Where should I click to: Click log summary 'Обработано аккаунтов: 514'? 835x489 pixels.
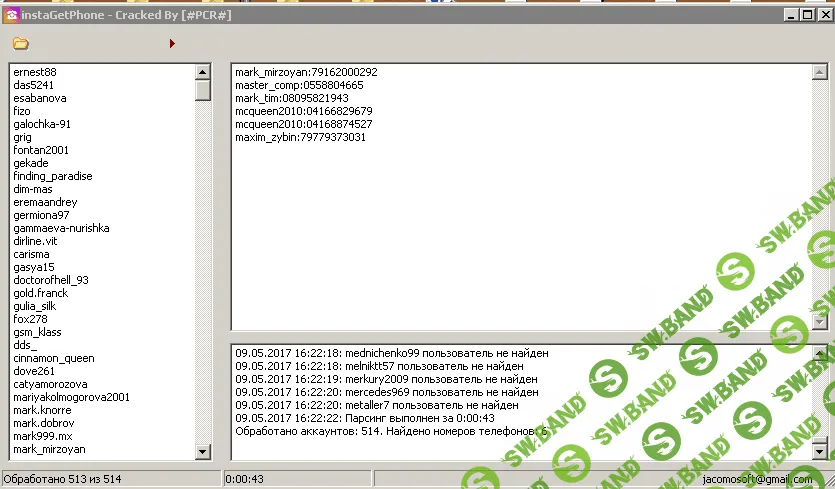[307, 431]
